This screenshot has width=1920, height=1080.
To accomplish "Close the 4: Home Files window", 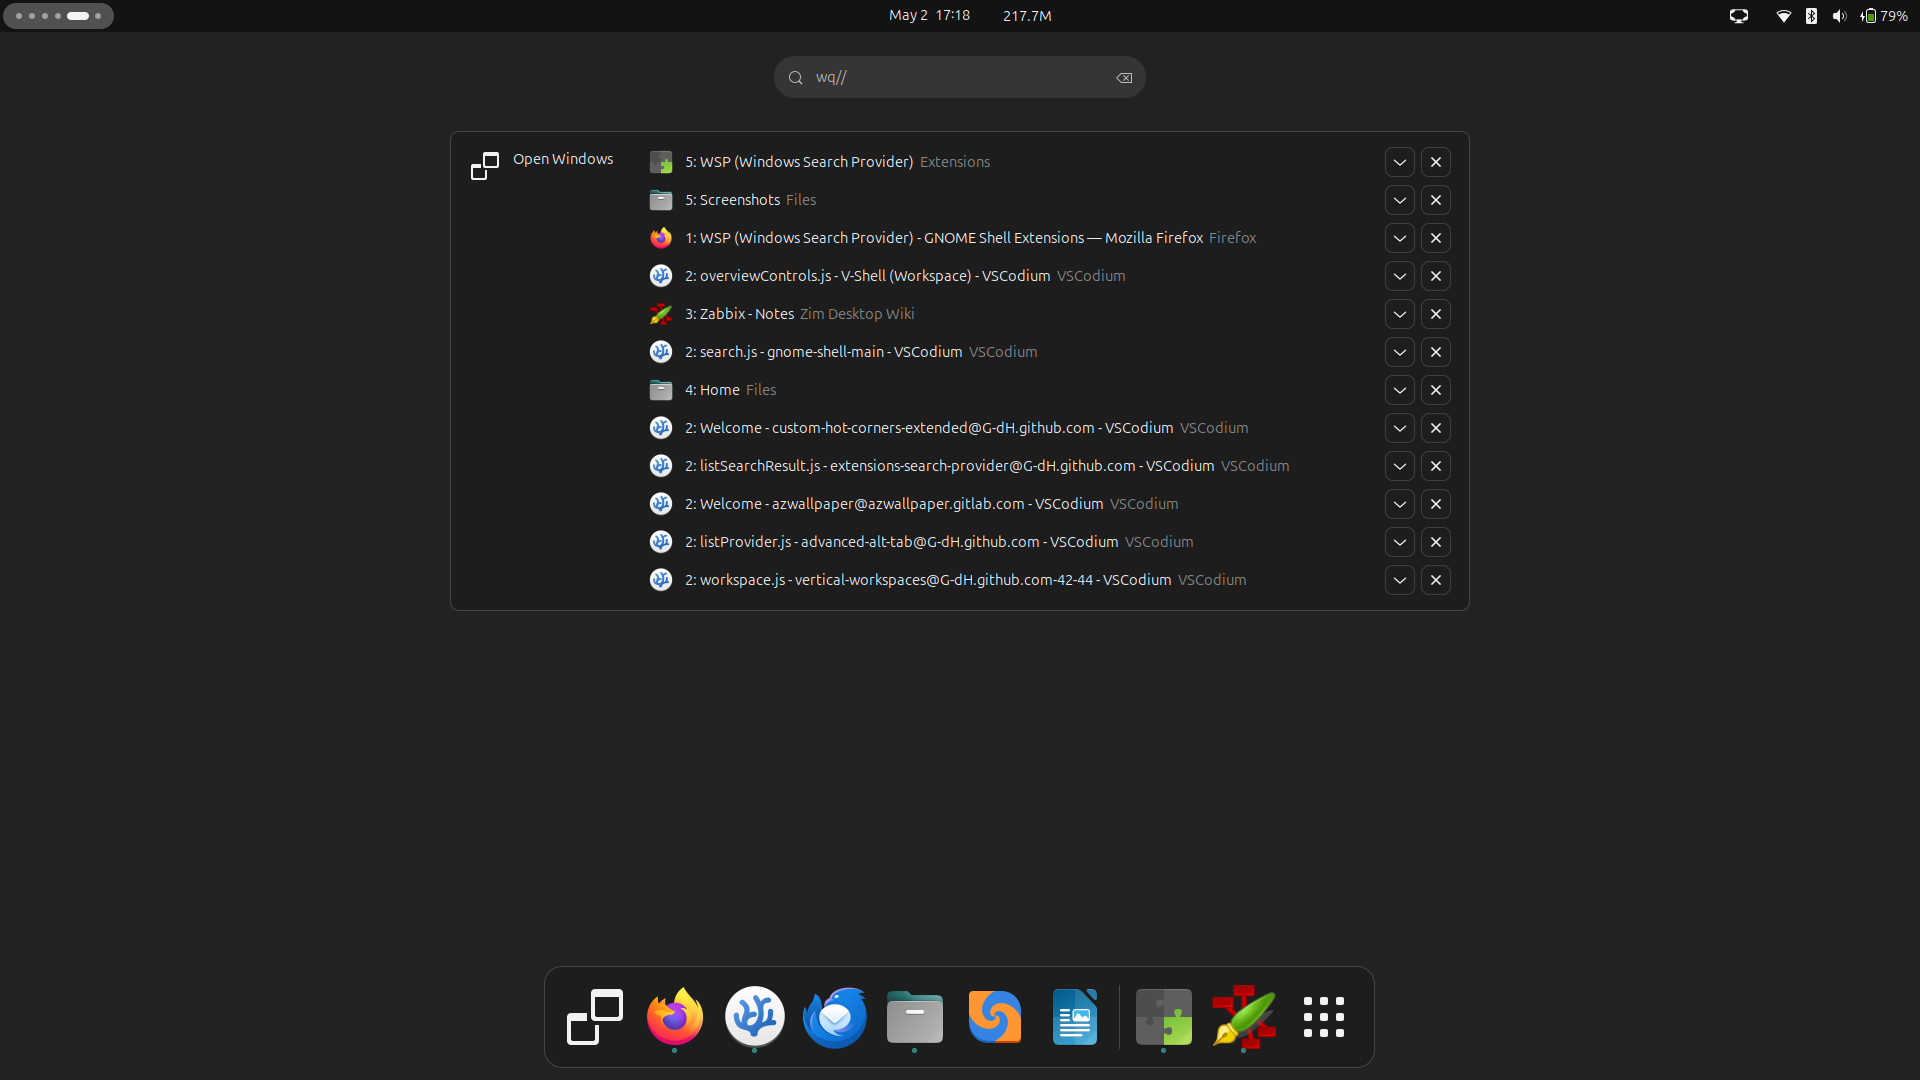I will coord(1436,390).
